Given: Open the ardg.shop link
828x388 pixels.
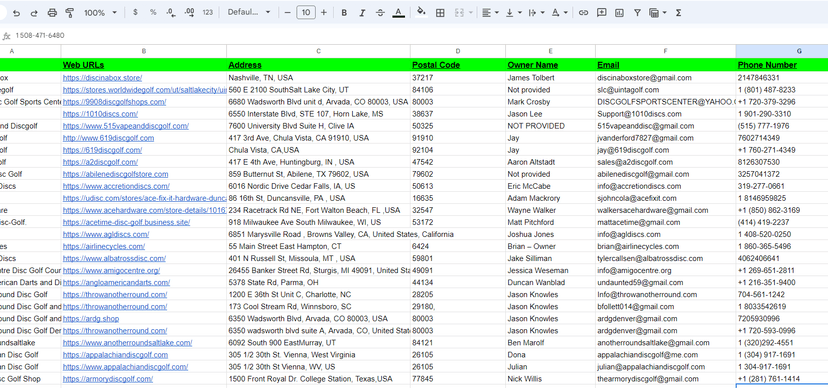Looking at the screenshot, I should [91, 319].
